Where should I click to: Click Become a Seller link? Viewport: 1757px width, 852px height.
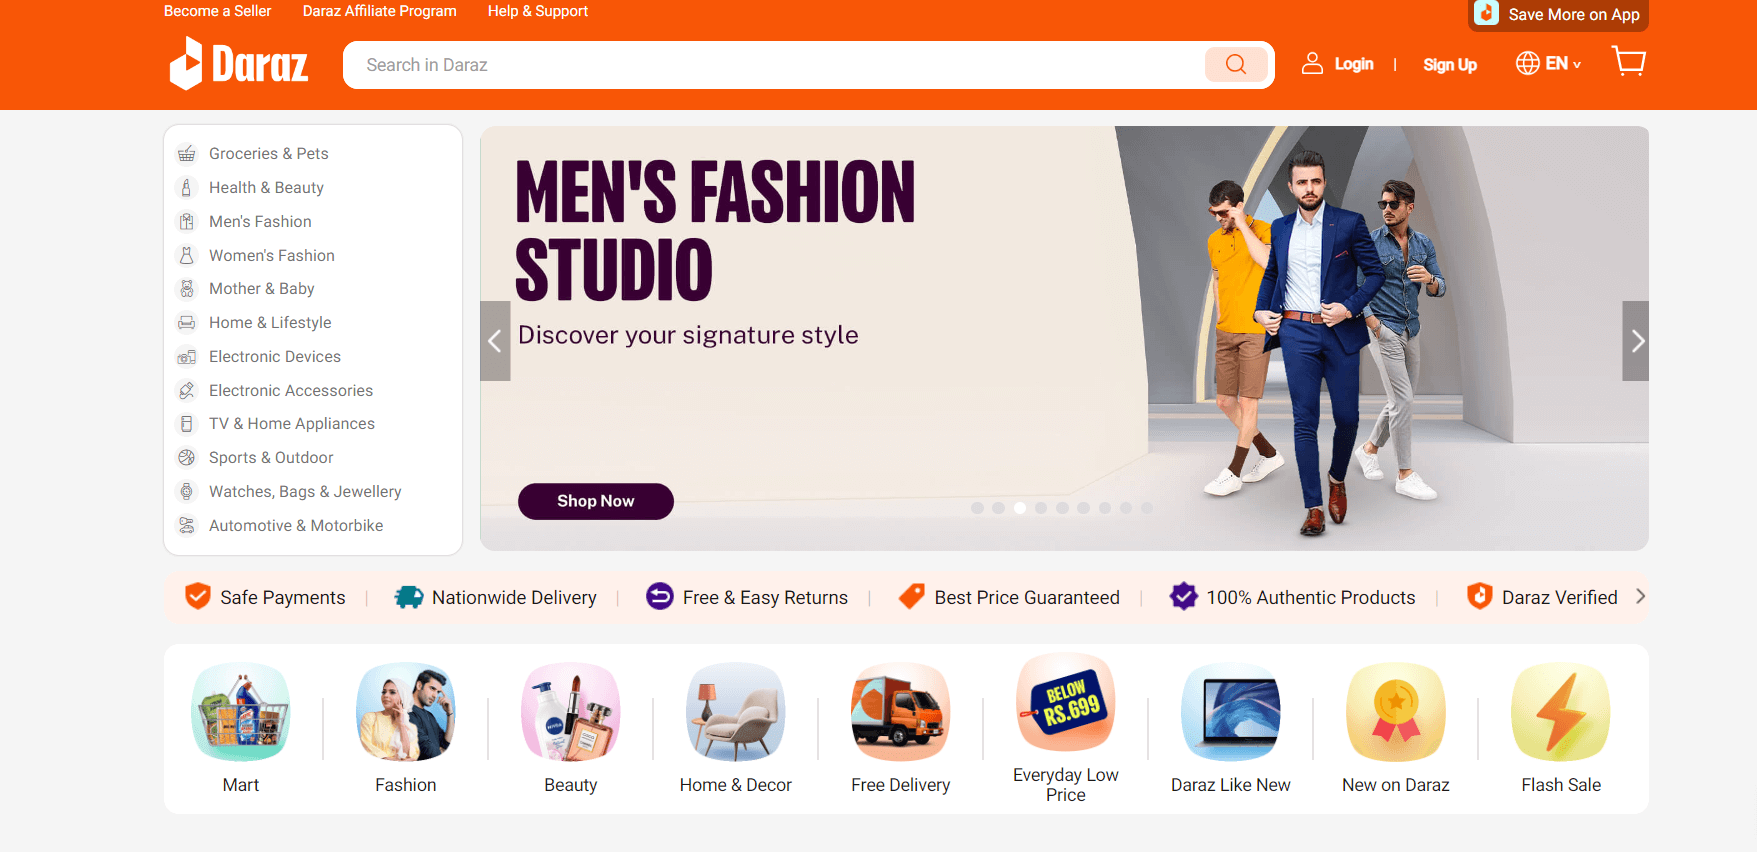pyautogui.click(x=217, y=11)
